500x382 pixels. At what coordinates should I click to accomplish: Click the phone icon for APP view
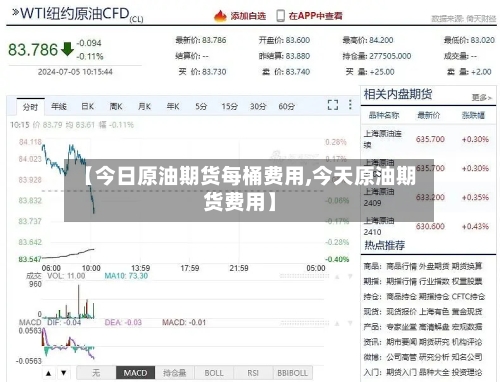tap(281, 16)
